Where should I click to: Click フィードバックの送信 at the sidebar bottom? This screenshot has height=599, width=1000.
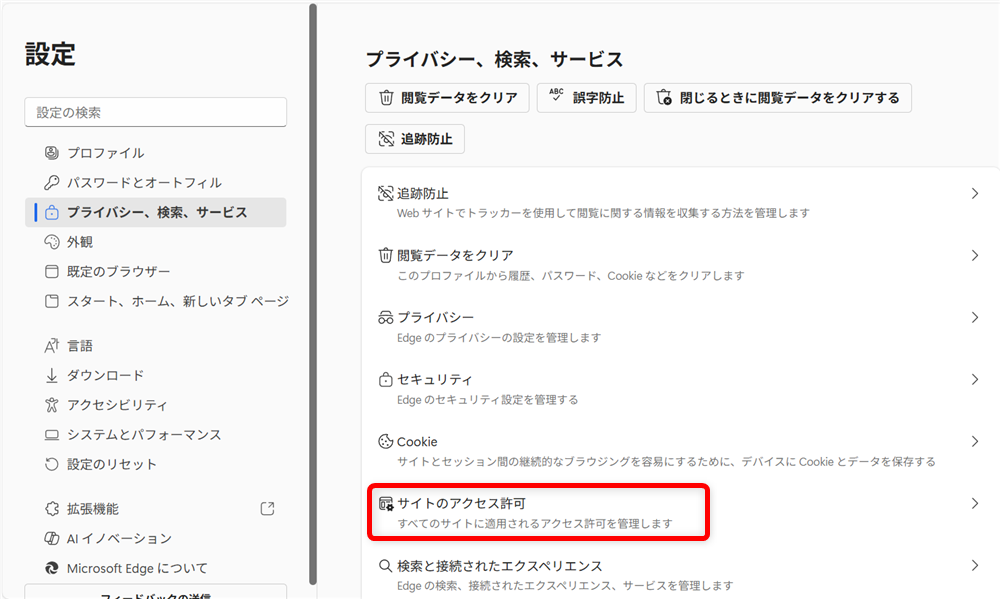click(x=155, y=594)
